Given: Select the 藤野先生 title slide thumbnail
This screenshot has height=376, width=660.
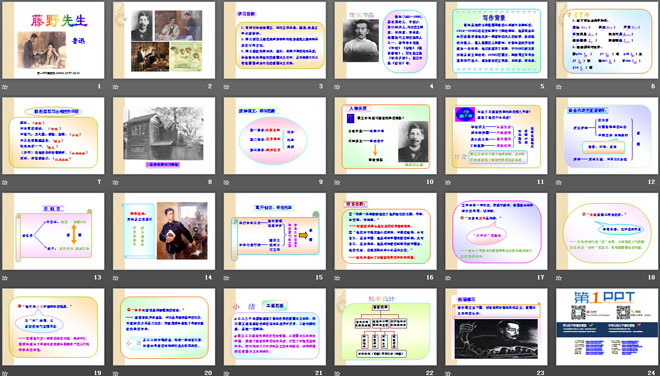Looking at the screenshot, I should click(x=53, y=40).
